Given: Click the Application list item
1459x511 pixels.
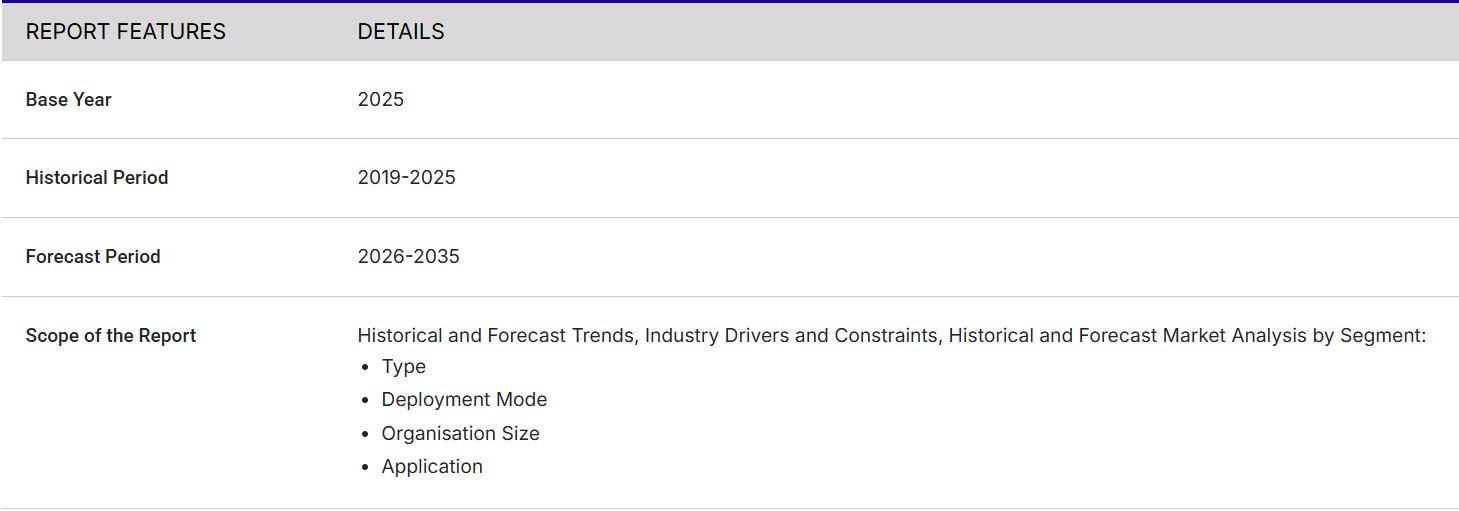Looking at the screenshot, I should tap(432, 467).
